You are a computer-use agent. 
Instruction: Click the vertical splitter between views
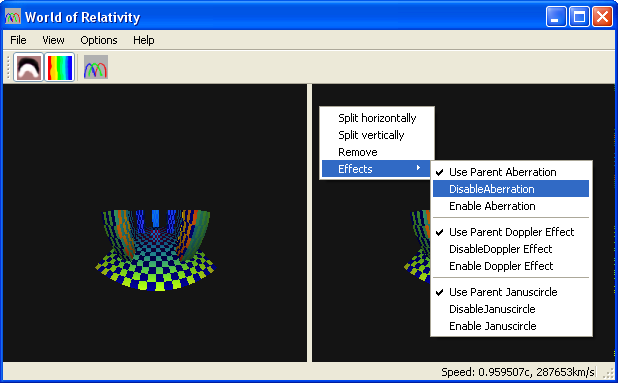pyautogui.click(x=309, y=223)
